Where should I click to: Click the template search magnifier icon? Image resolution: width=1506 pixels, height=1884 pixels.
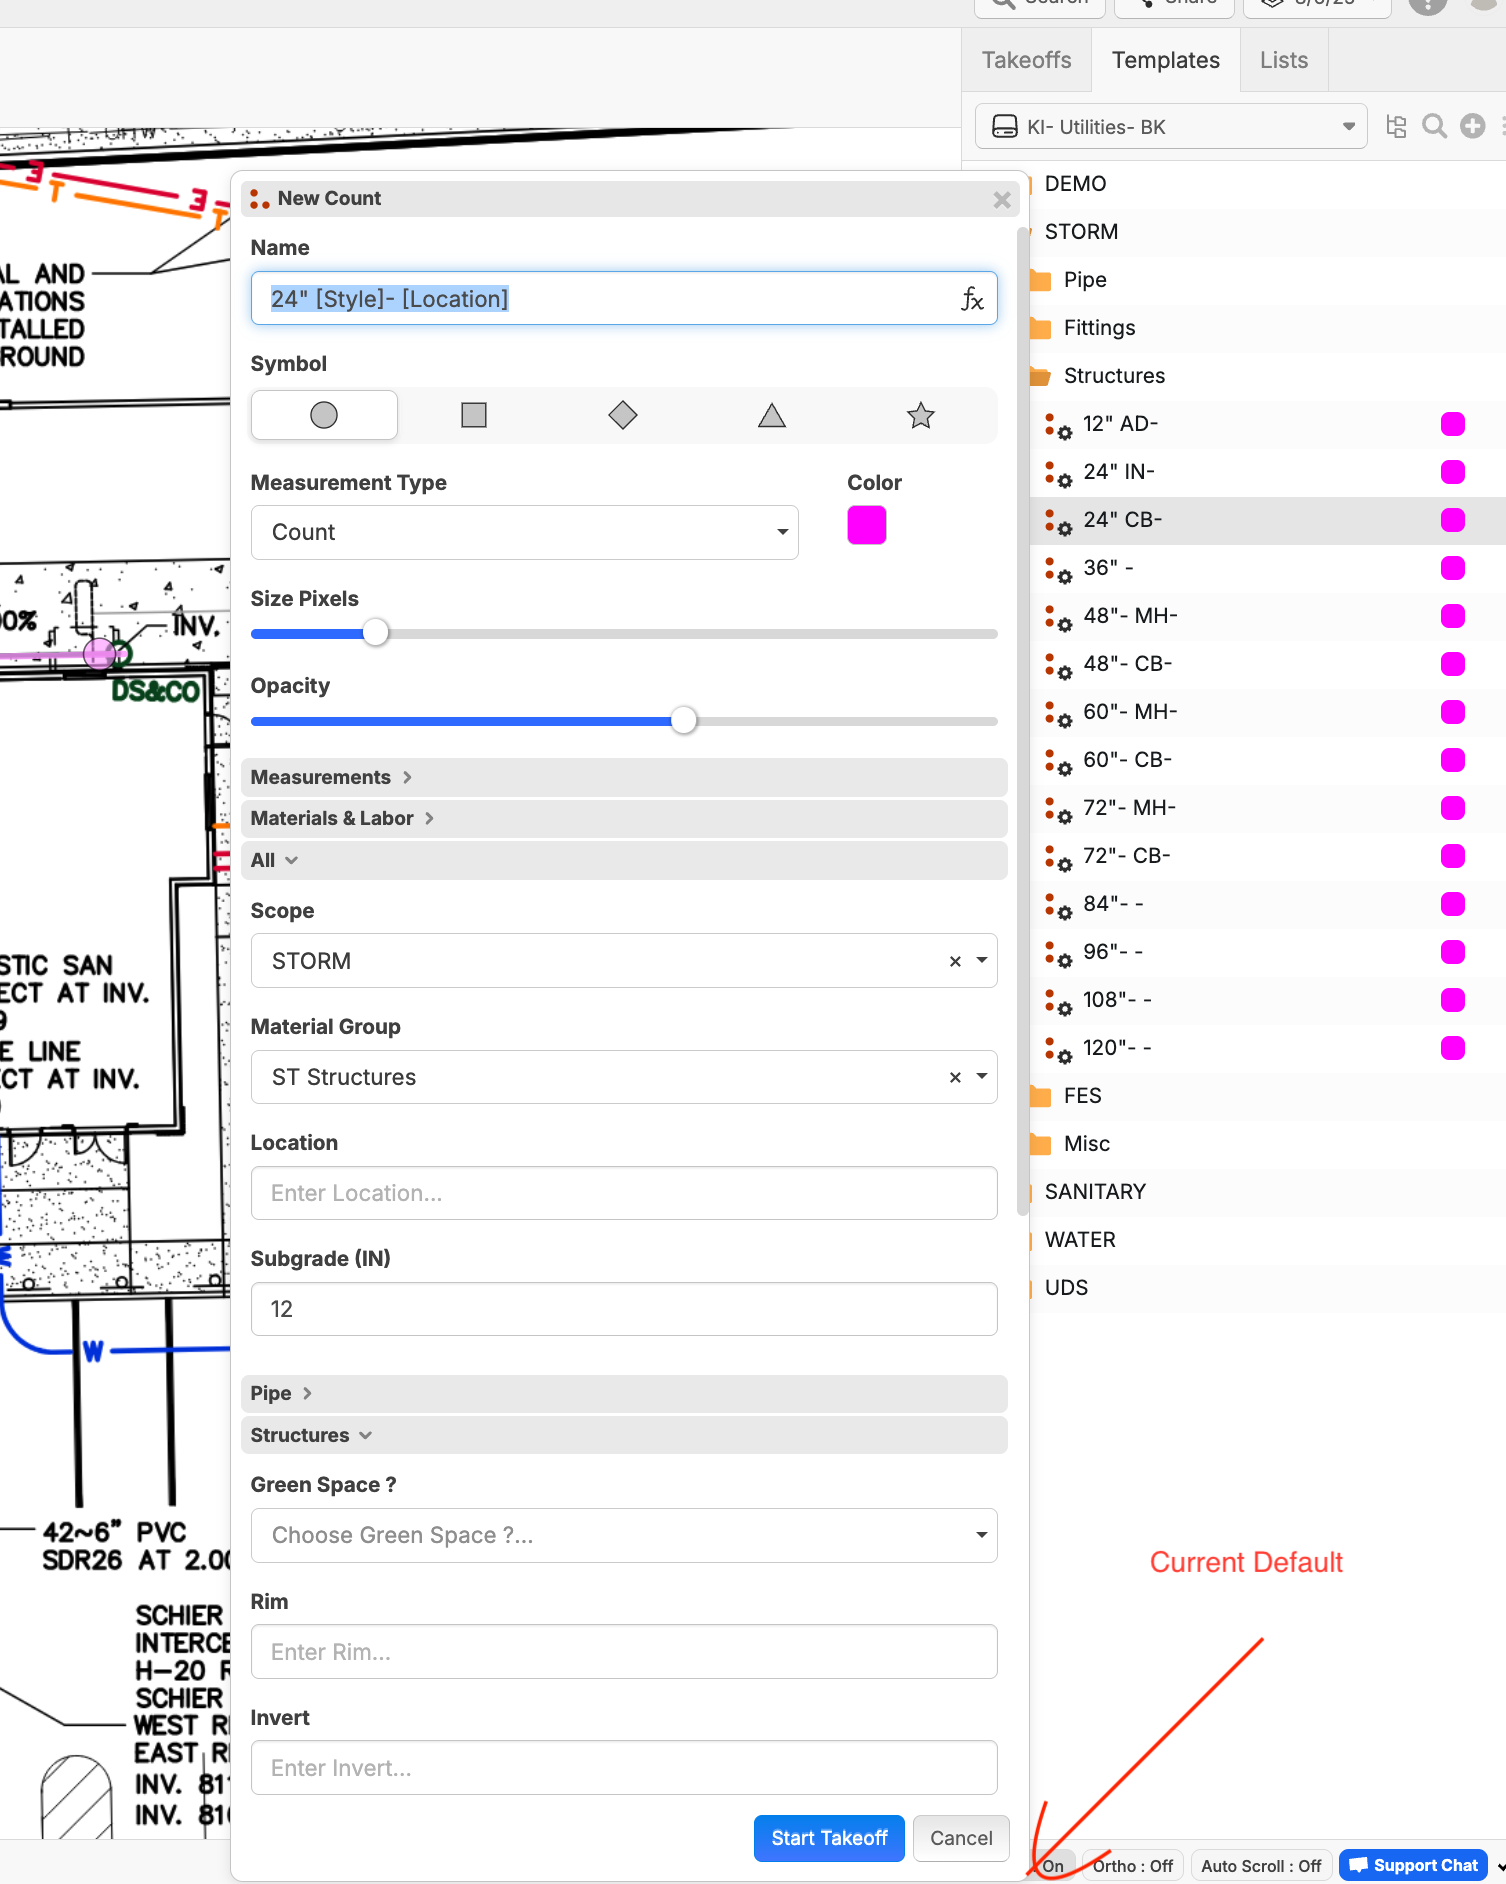[1434, 126]
